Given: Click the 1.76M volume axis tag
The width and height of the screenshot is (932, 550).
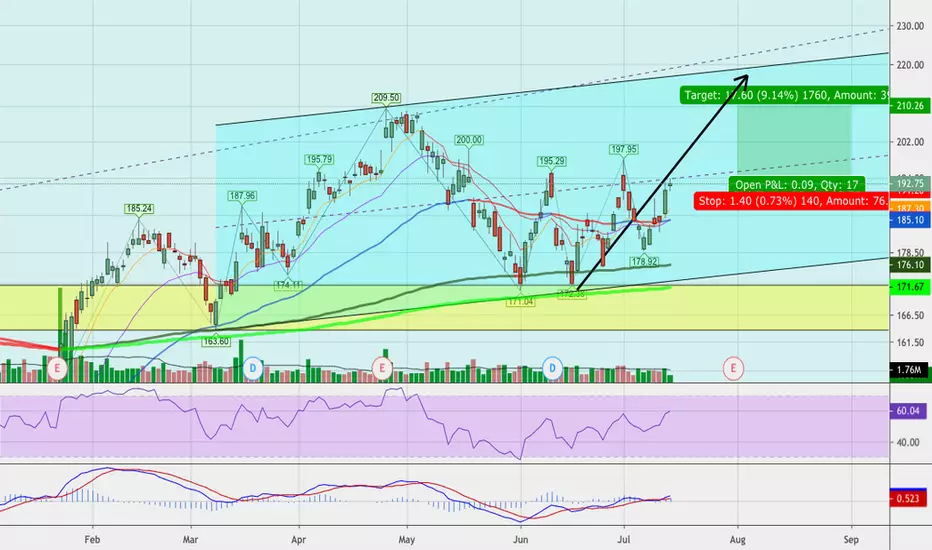Looking at the screenshot, I should point(909,370).
